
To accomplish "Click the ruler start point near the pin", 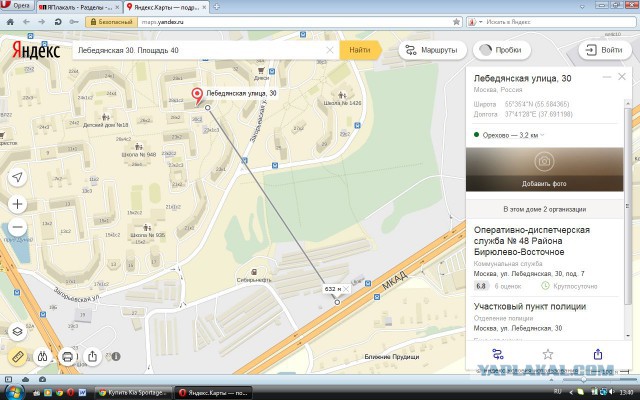I will (208, 108).
